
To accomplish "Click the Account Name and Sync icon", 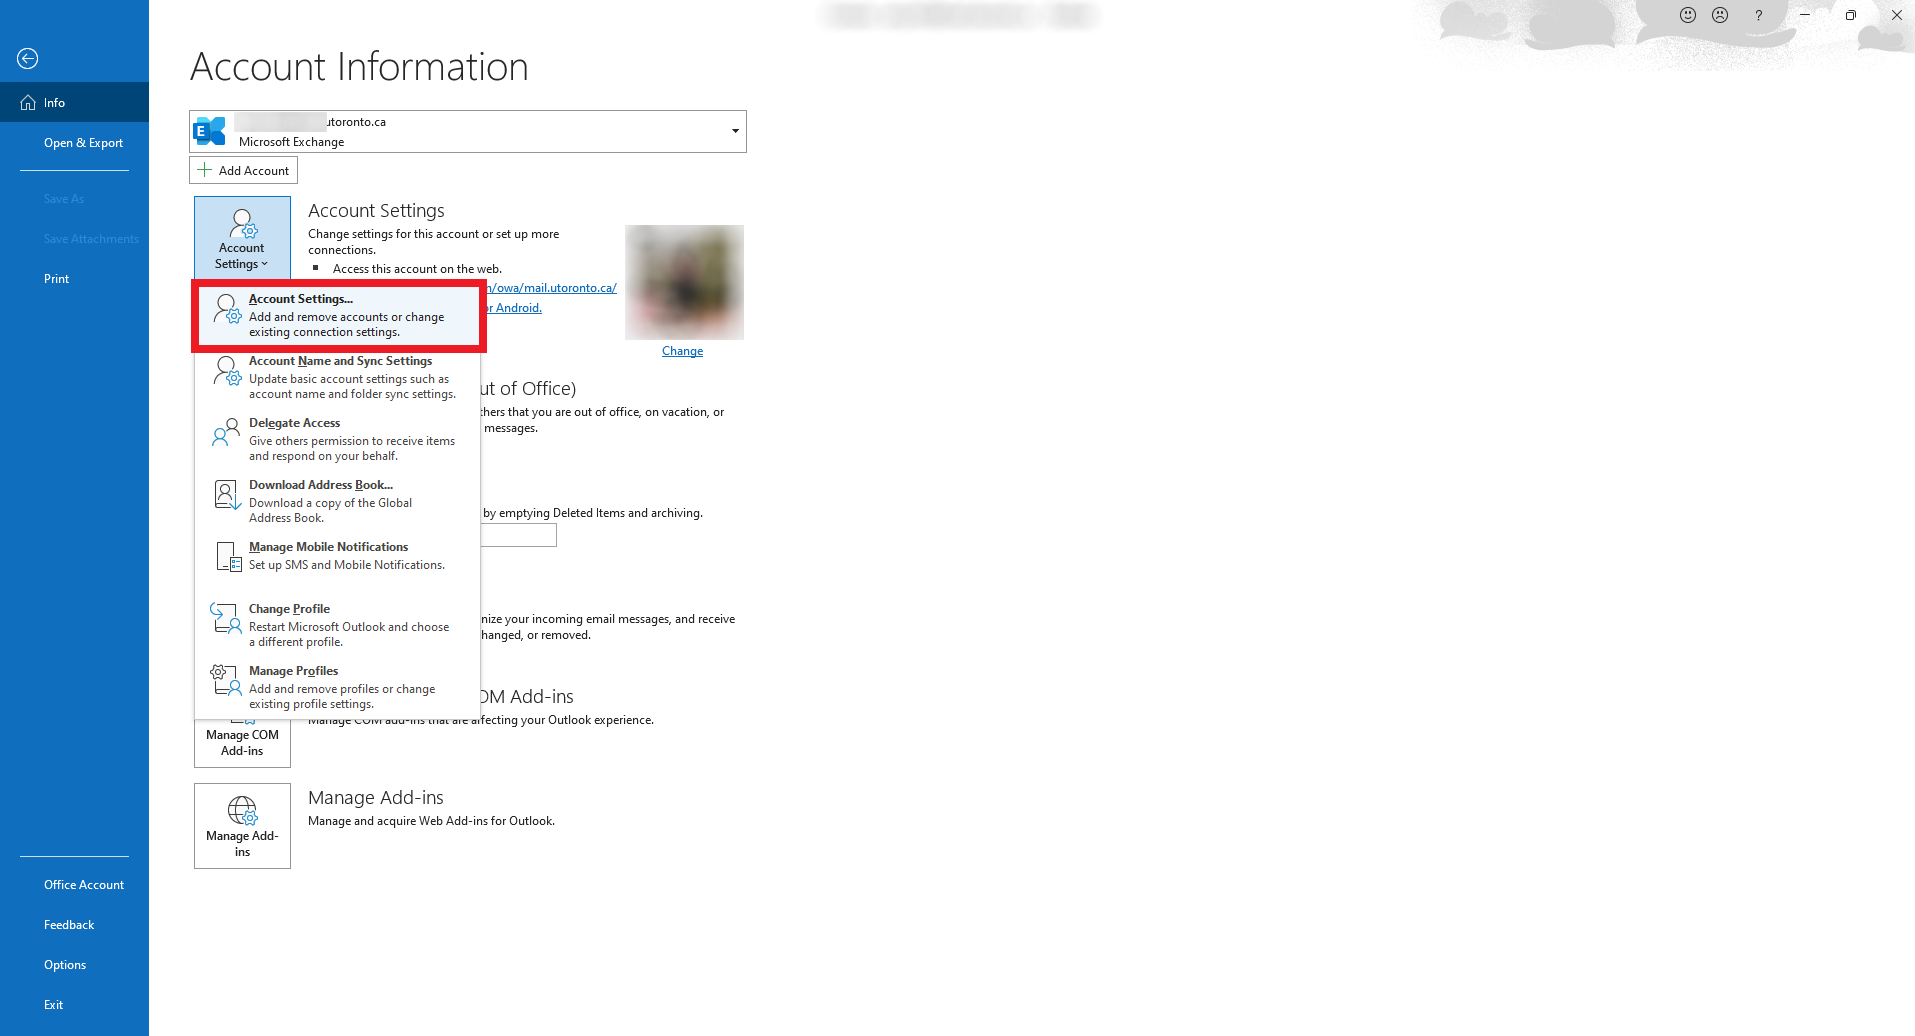I will (228, 370).
